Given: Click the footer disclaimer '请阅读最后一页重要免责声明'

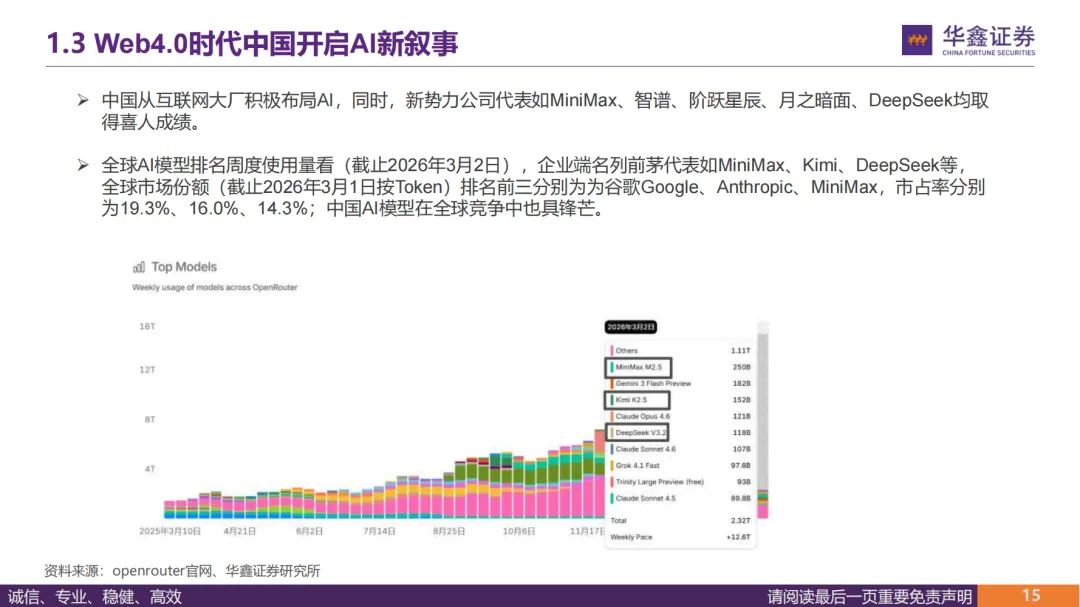Looking at the screenshot, I should (x=869, y=597).
